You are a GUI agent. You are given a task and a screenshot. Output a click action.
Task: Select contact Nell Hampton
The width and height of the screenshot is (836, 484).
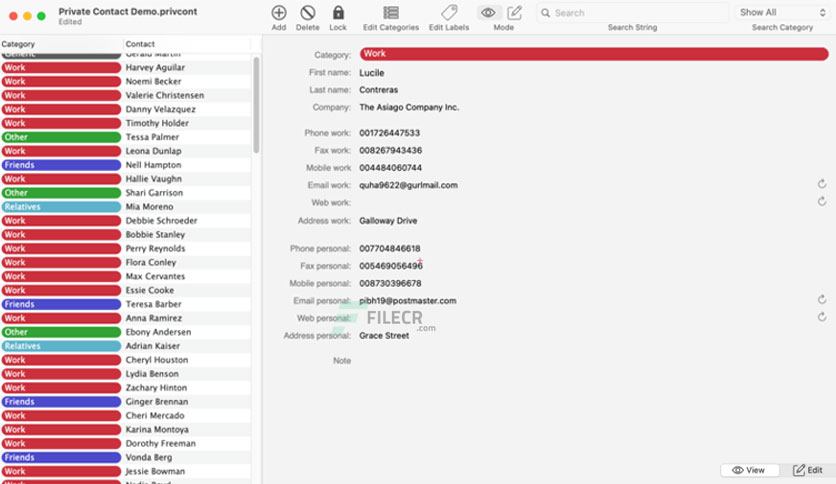(x=154, y=165)
